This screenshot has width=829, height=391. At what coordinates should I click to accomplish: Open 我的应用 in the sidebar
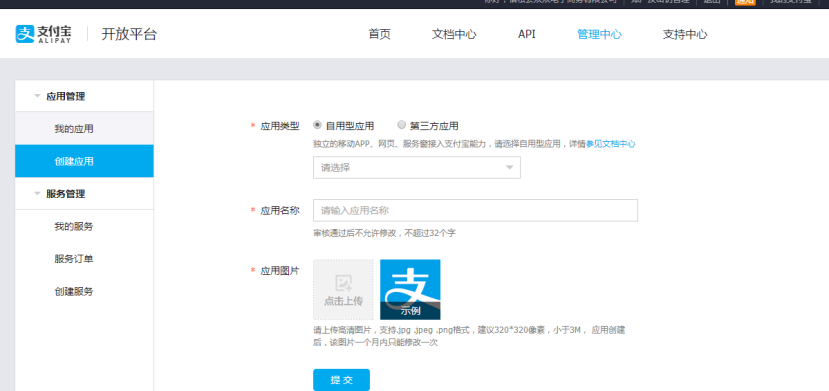[x=85, y=128]
